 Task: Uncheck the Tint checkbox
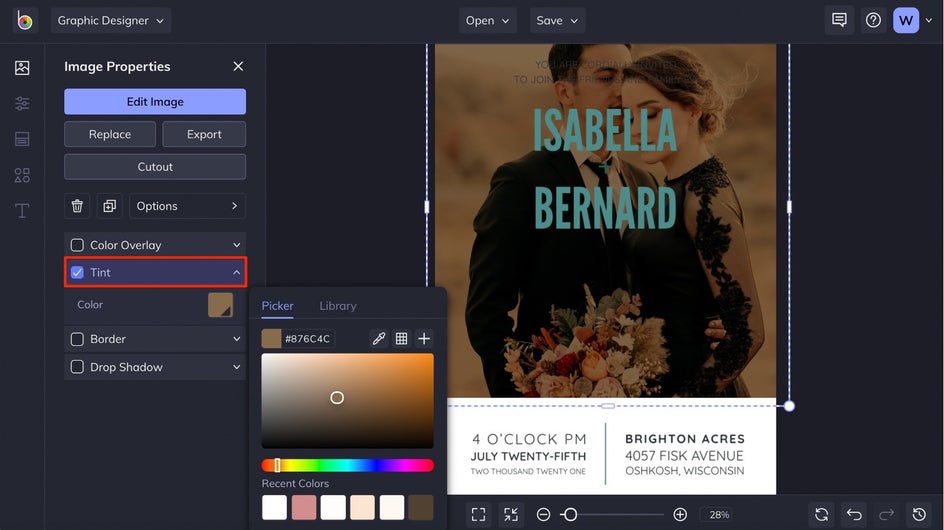pos(77,272)
